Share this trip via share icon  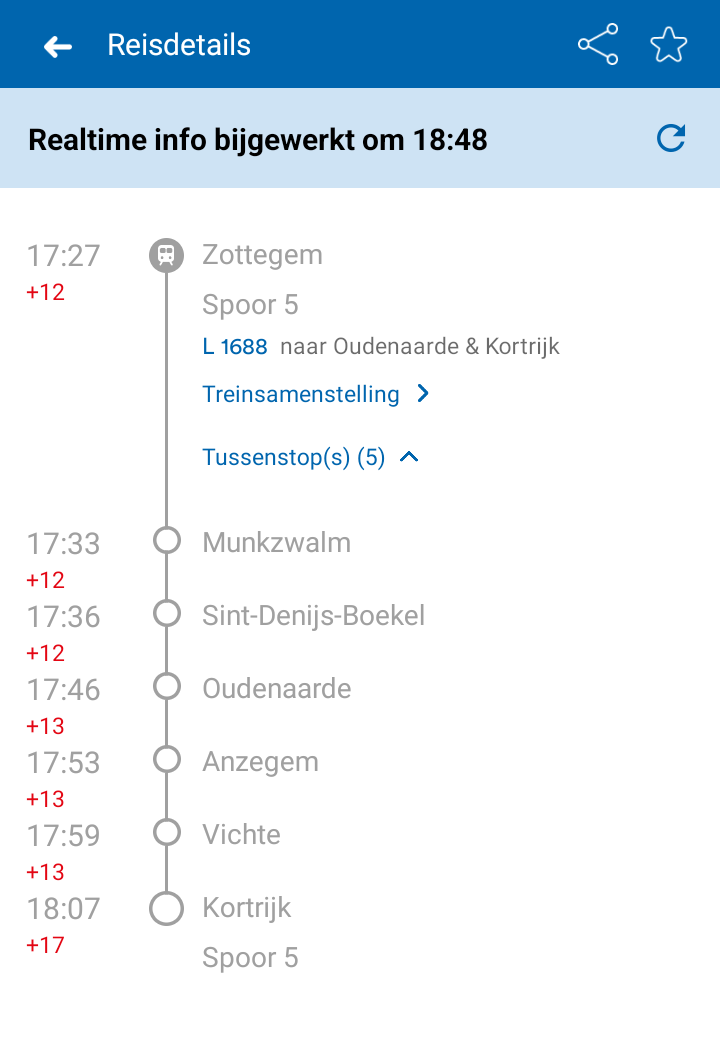pos(598,45)
